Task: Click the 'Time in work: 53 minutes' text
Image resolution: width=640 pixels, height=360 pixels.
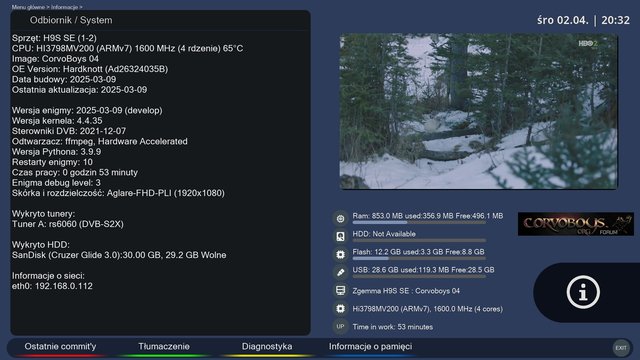Action: coord(393,327)
